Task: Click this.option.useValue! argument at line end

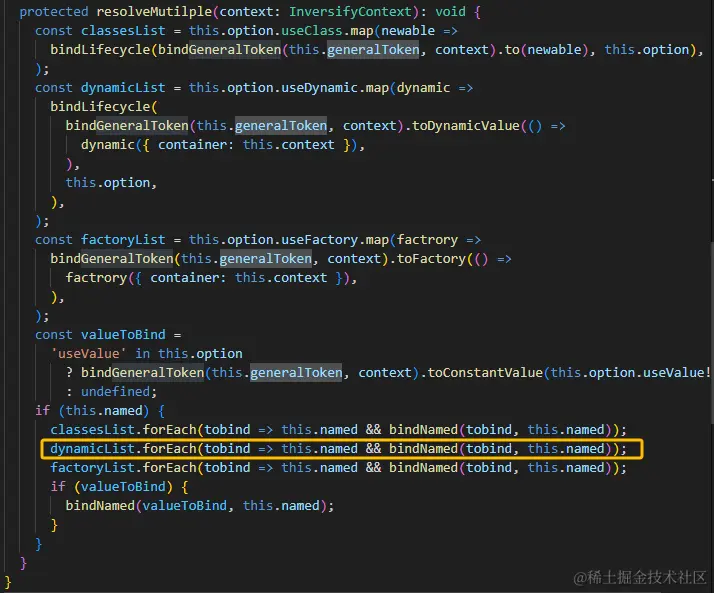Action: (631, 373)
